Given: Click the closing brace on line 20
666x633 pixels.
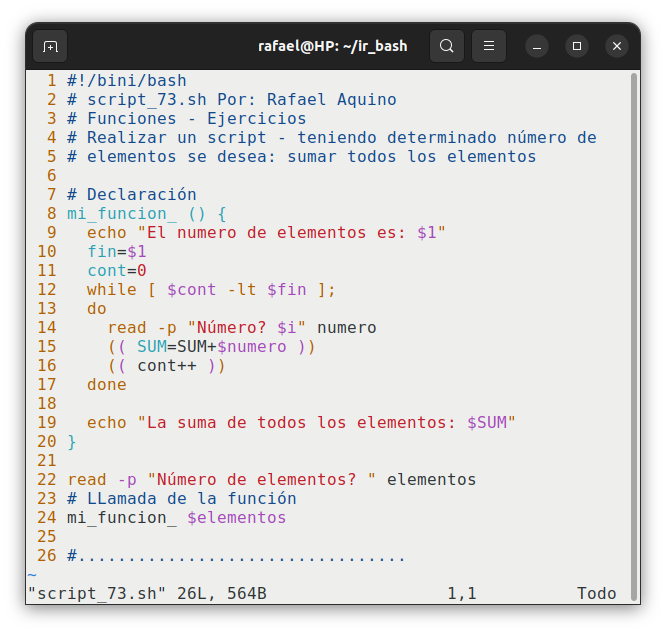Looking at the screenshot, I should click(72, 442).
